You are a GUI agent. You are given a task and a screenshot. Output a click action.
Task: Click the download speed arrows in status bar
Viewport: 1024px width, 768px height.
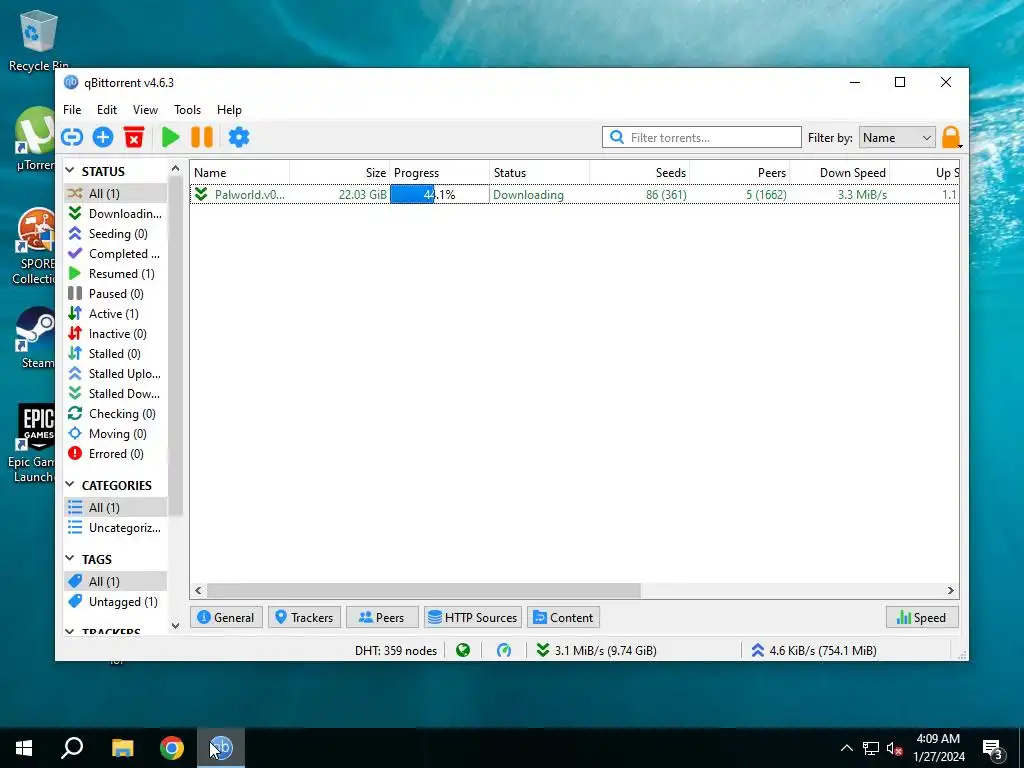pyautogui.click(x=543, y=650)
